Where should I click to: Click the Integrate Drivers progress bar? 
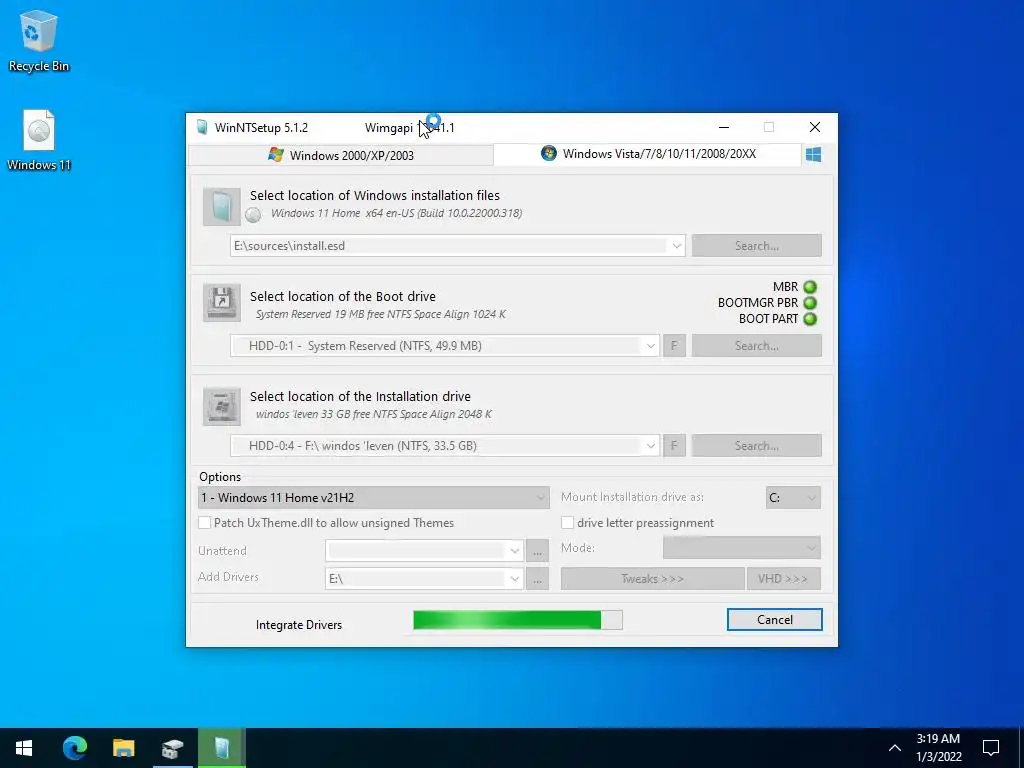click(518, 620)
